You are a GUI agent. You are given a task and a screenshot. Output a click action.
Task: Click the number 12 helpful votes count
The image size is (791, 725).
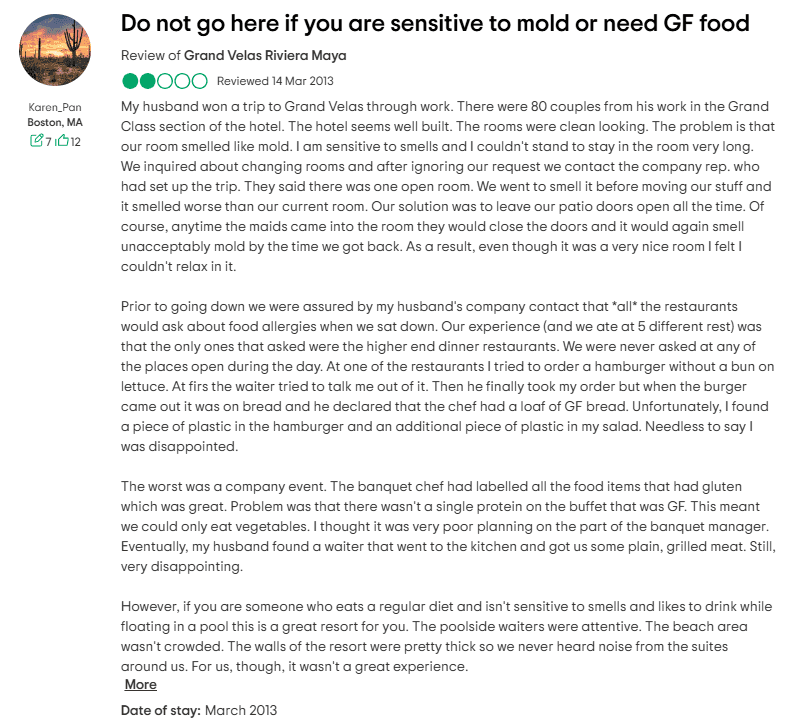(x=75, y=141)
